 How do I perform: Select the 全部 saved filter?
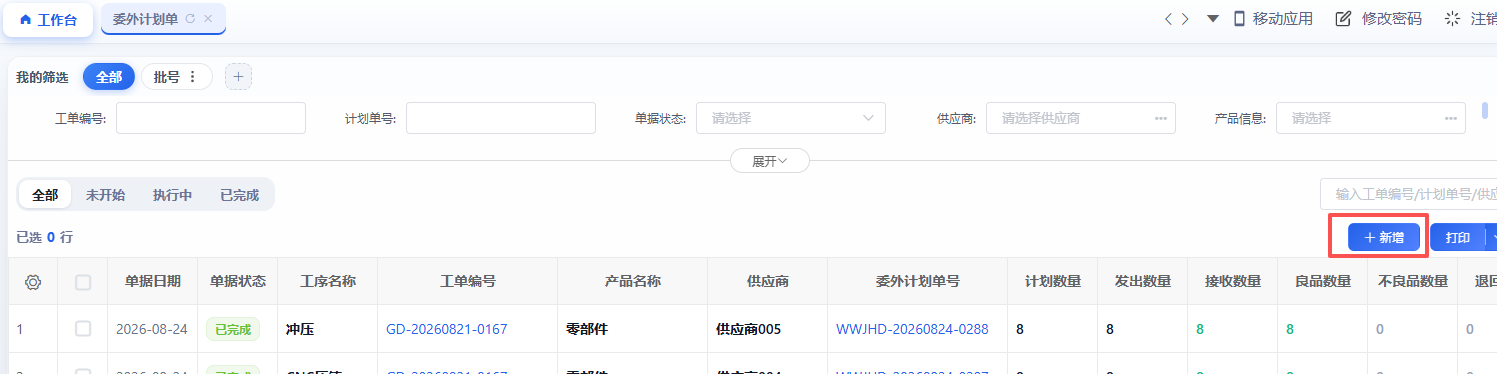coord(109,76)
